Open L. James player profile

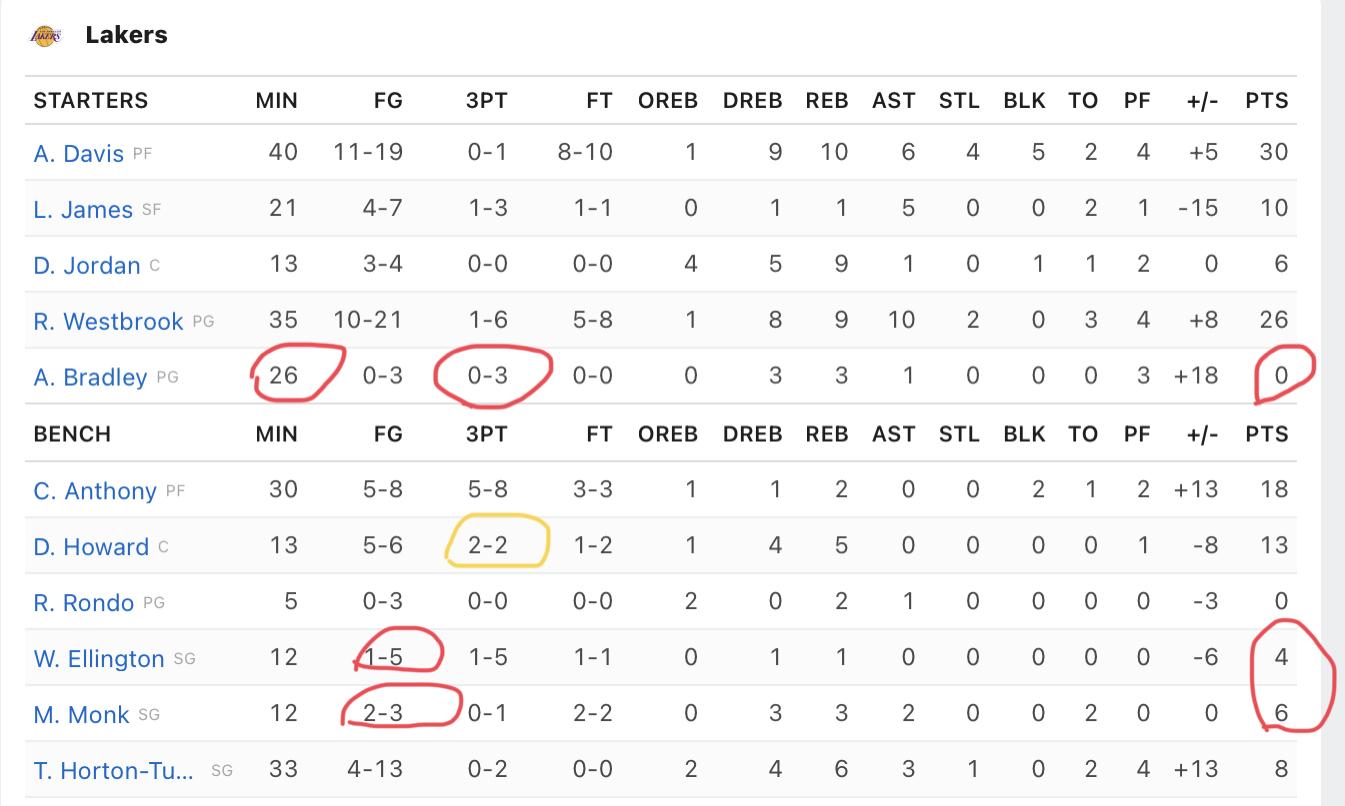[83, 209]
